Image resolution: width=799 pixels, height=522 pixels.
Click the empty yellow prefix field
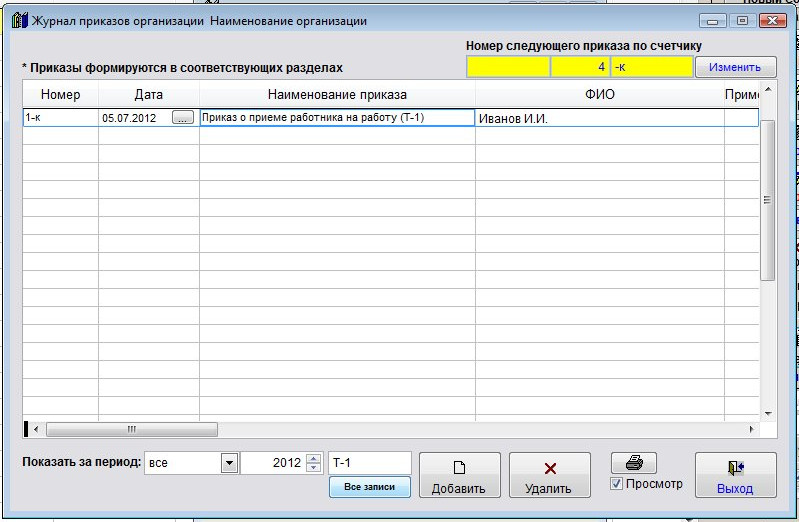click(508, 67)
